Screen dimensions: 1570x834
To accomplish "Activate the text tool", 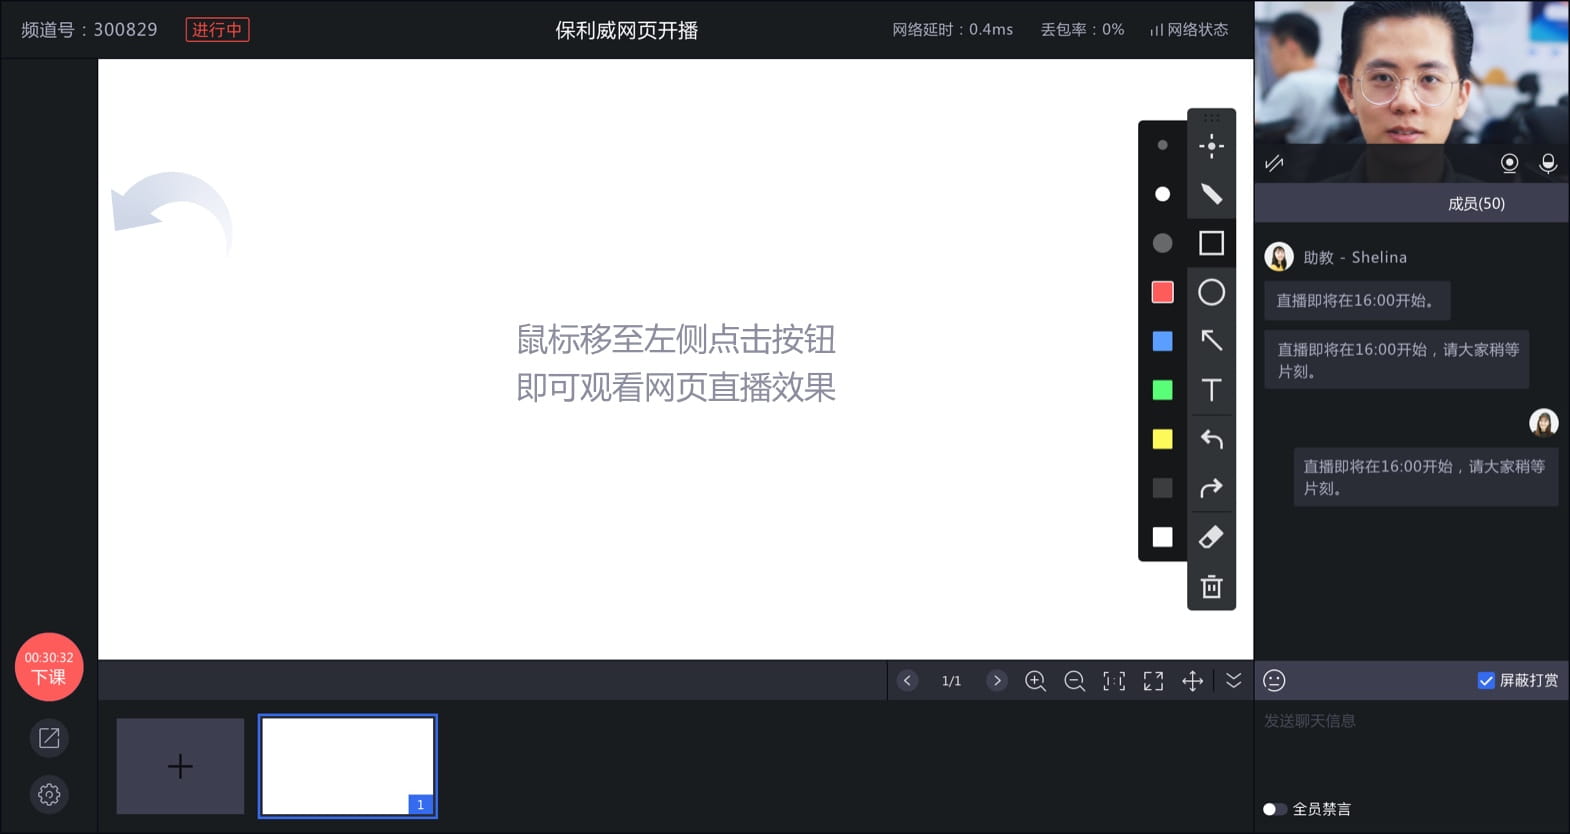I will click(x=1211, y=390).
